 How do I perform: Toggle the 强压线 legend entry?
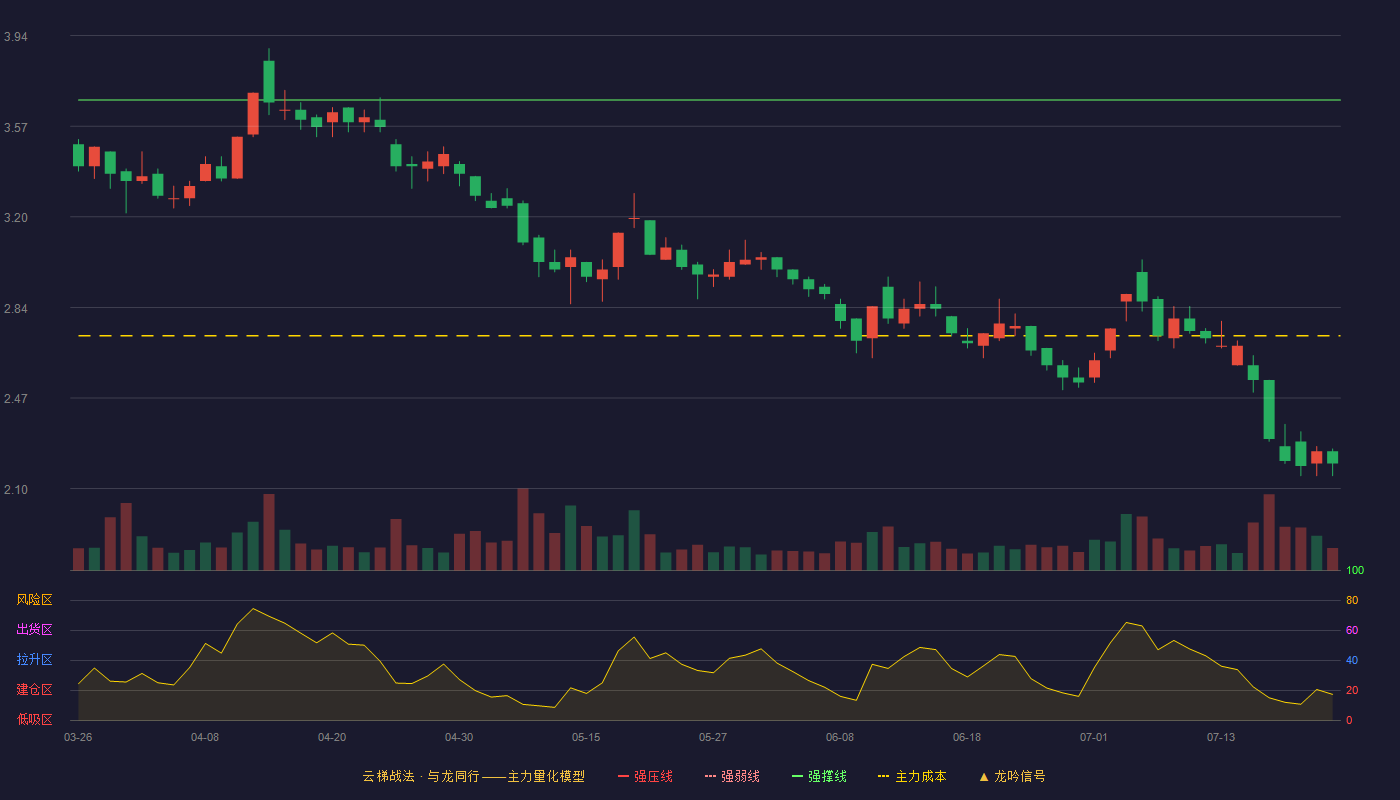click(645, 776)
